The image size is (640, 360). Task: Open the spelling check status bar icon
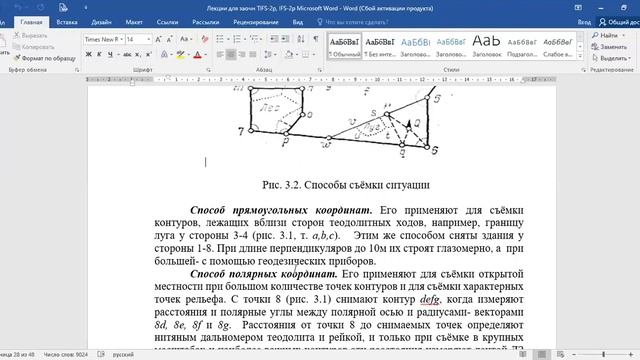[x=101, y=354]
